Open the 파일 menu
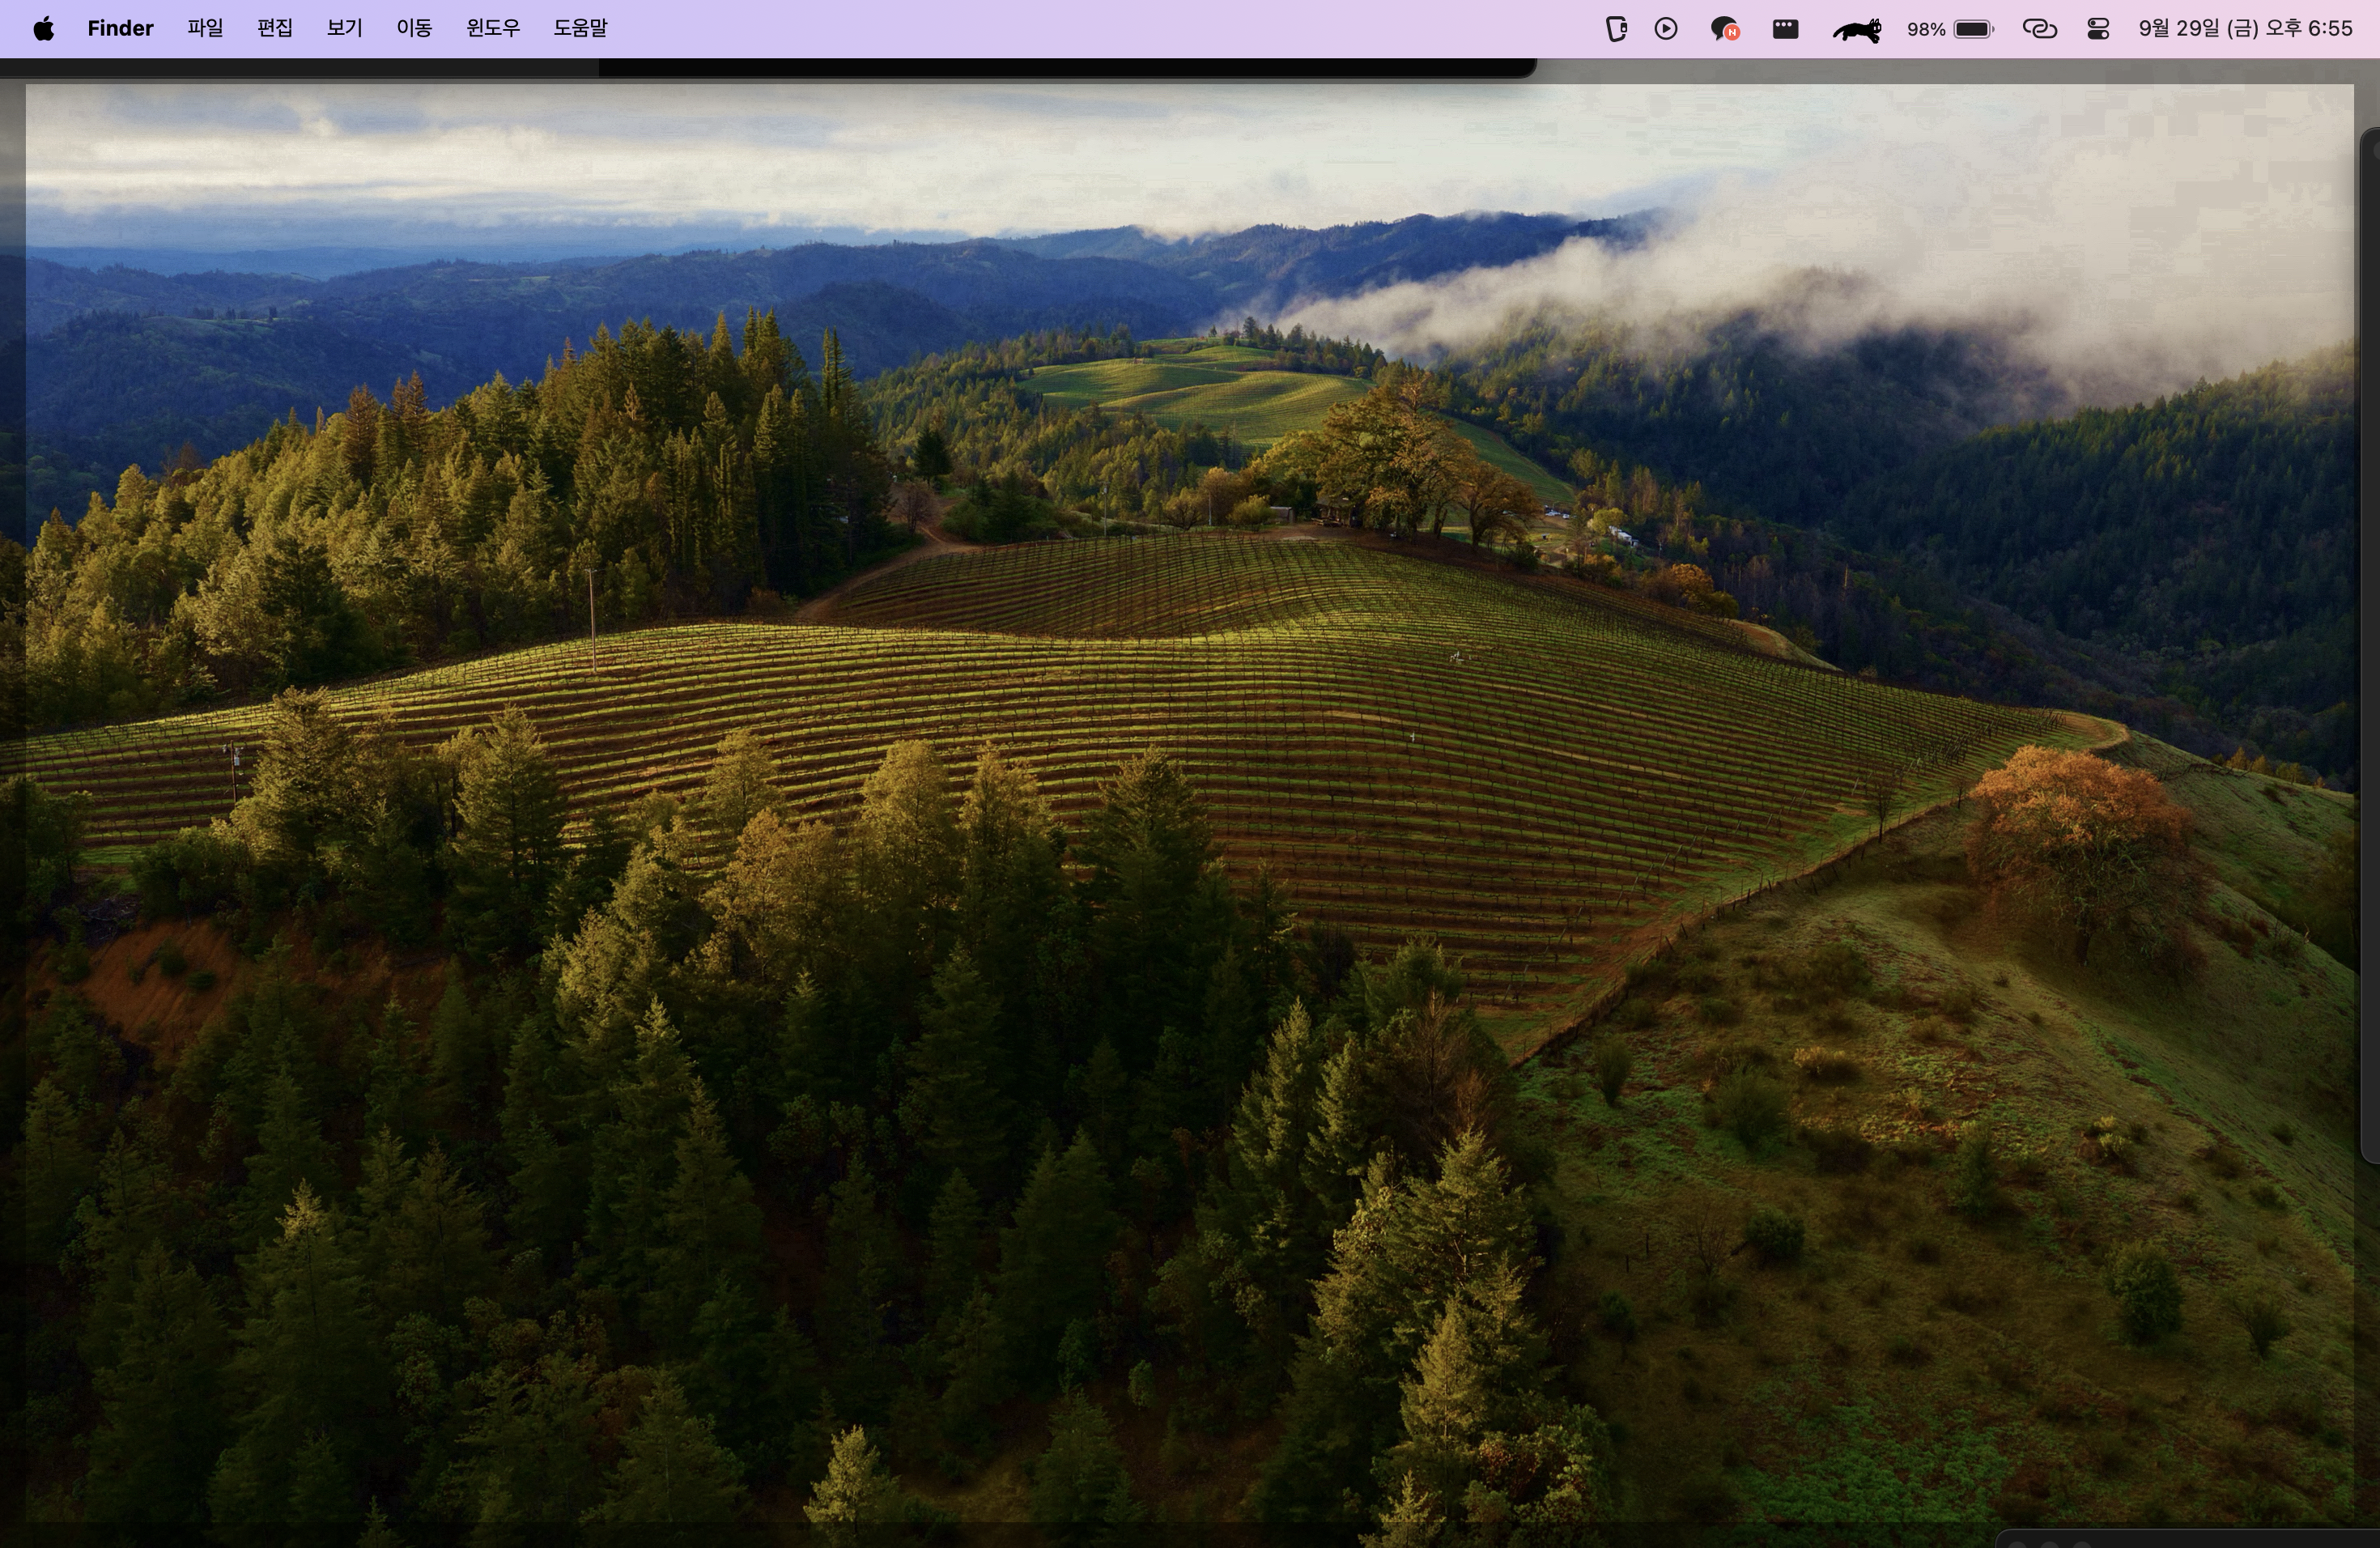Viewport: 2380px width, 1548px height. [205, 28]
